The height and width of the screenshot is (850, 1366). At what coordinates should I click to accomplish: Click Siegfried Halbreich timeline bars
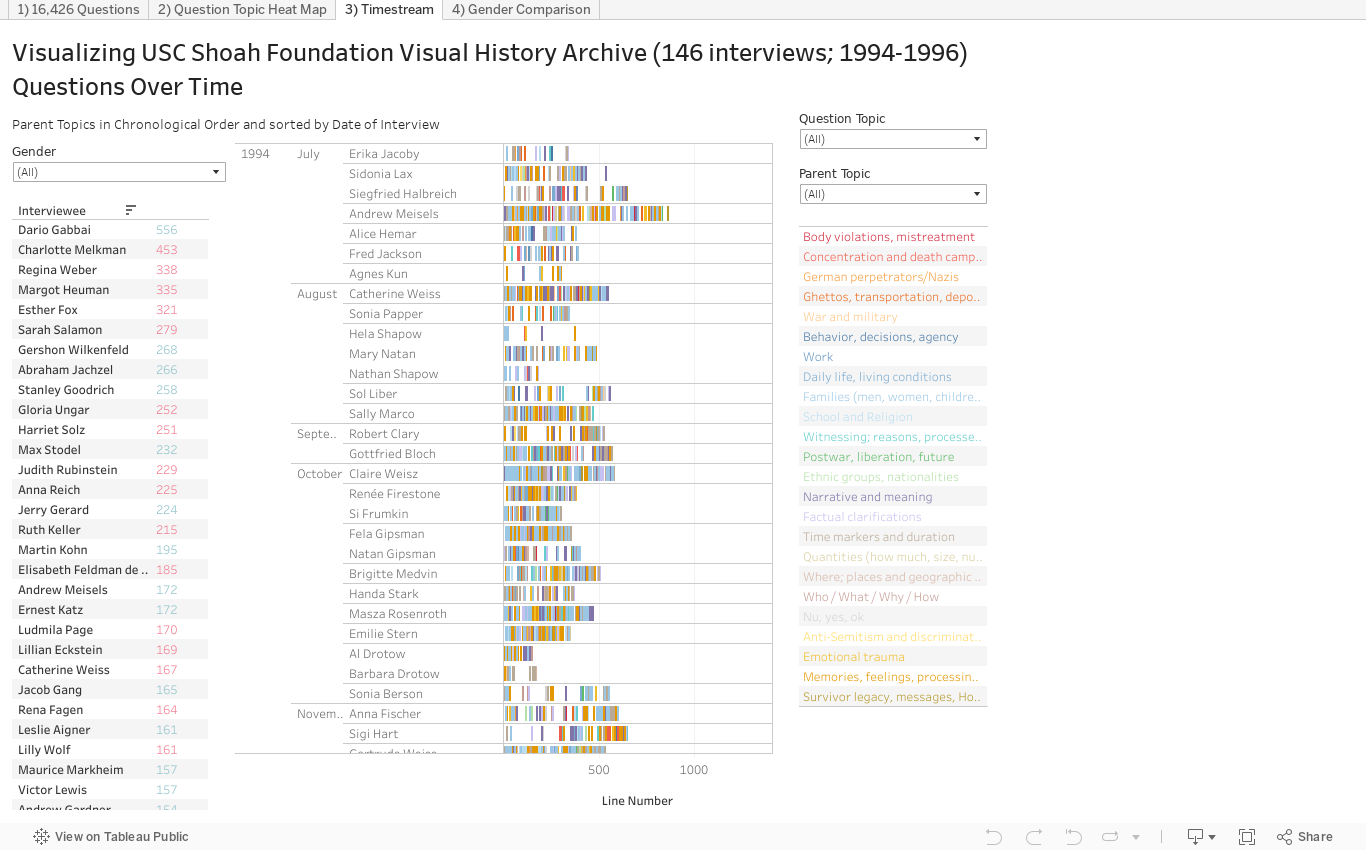click(x=566, y=194)
